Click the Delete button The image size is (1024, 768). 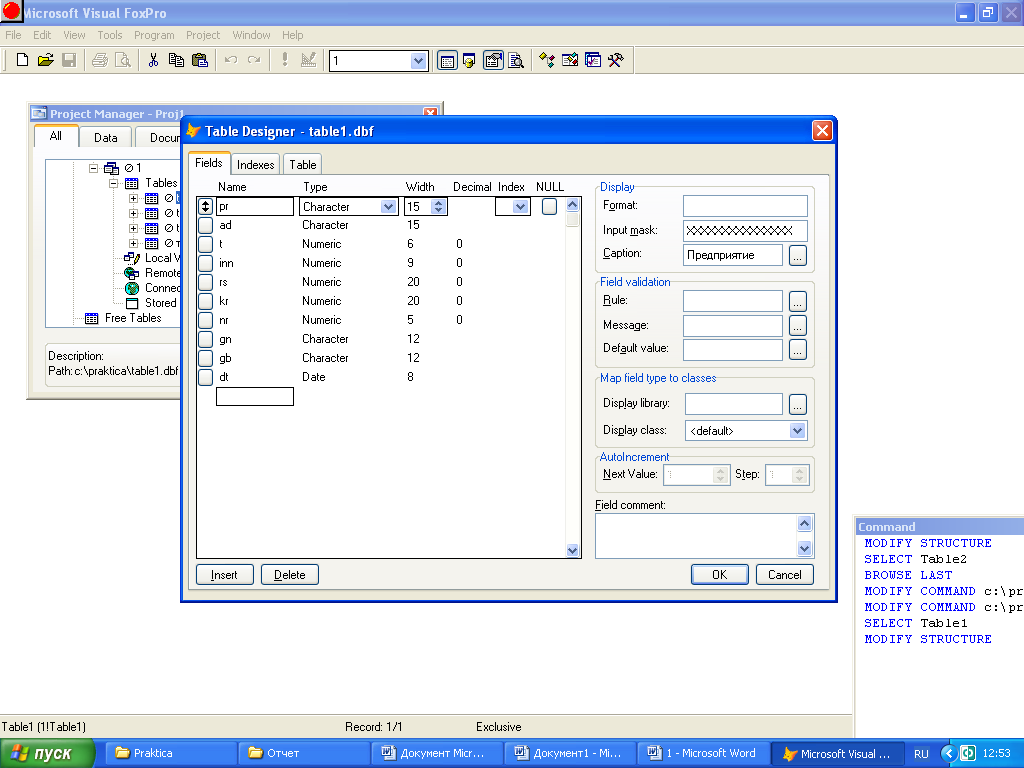290,575
